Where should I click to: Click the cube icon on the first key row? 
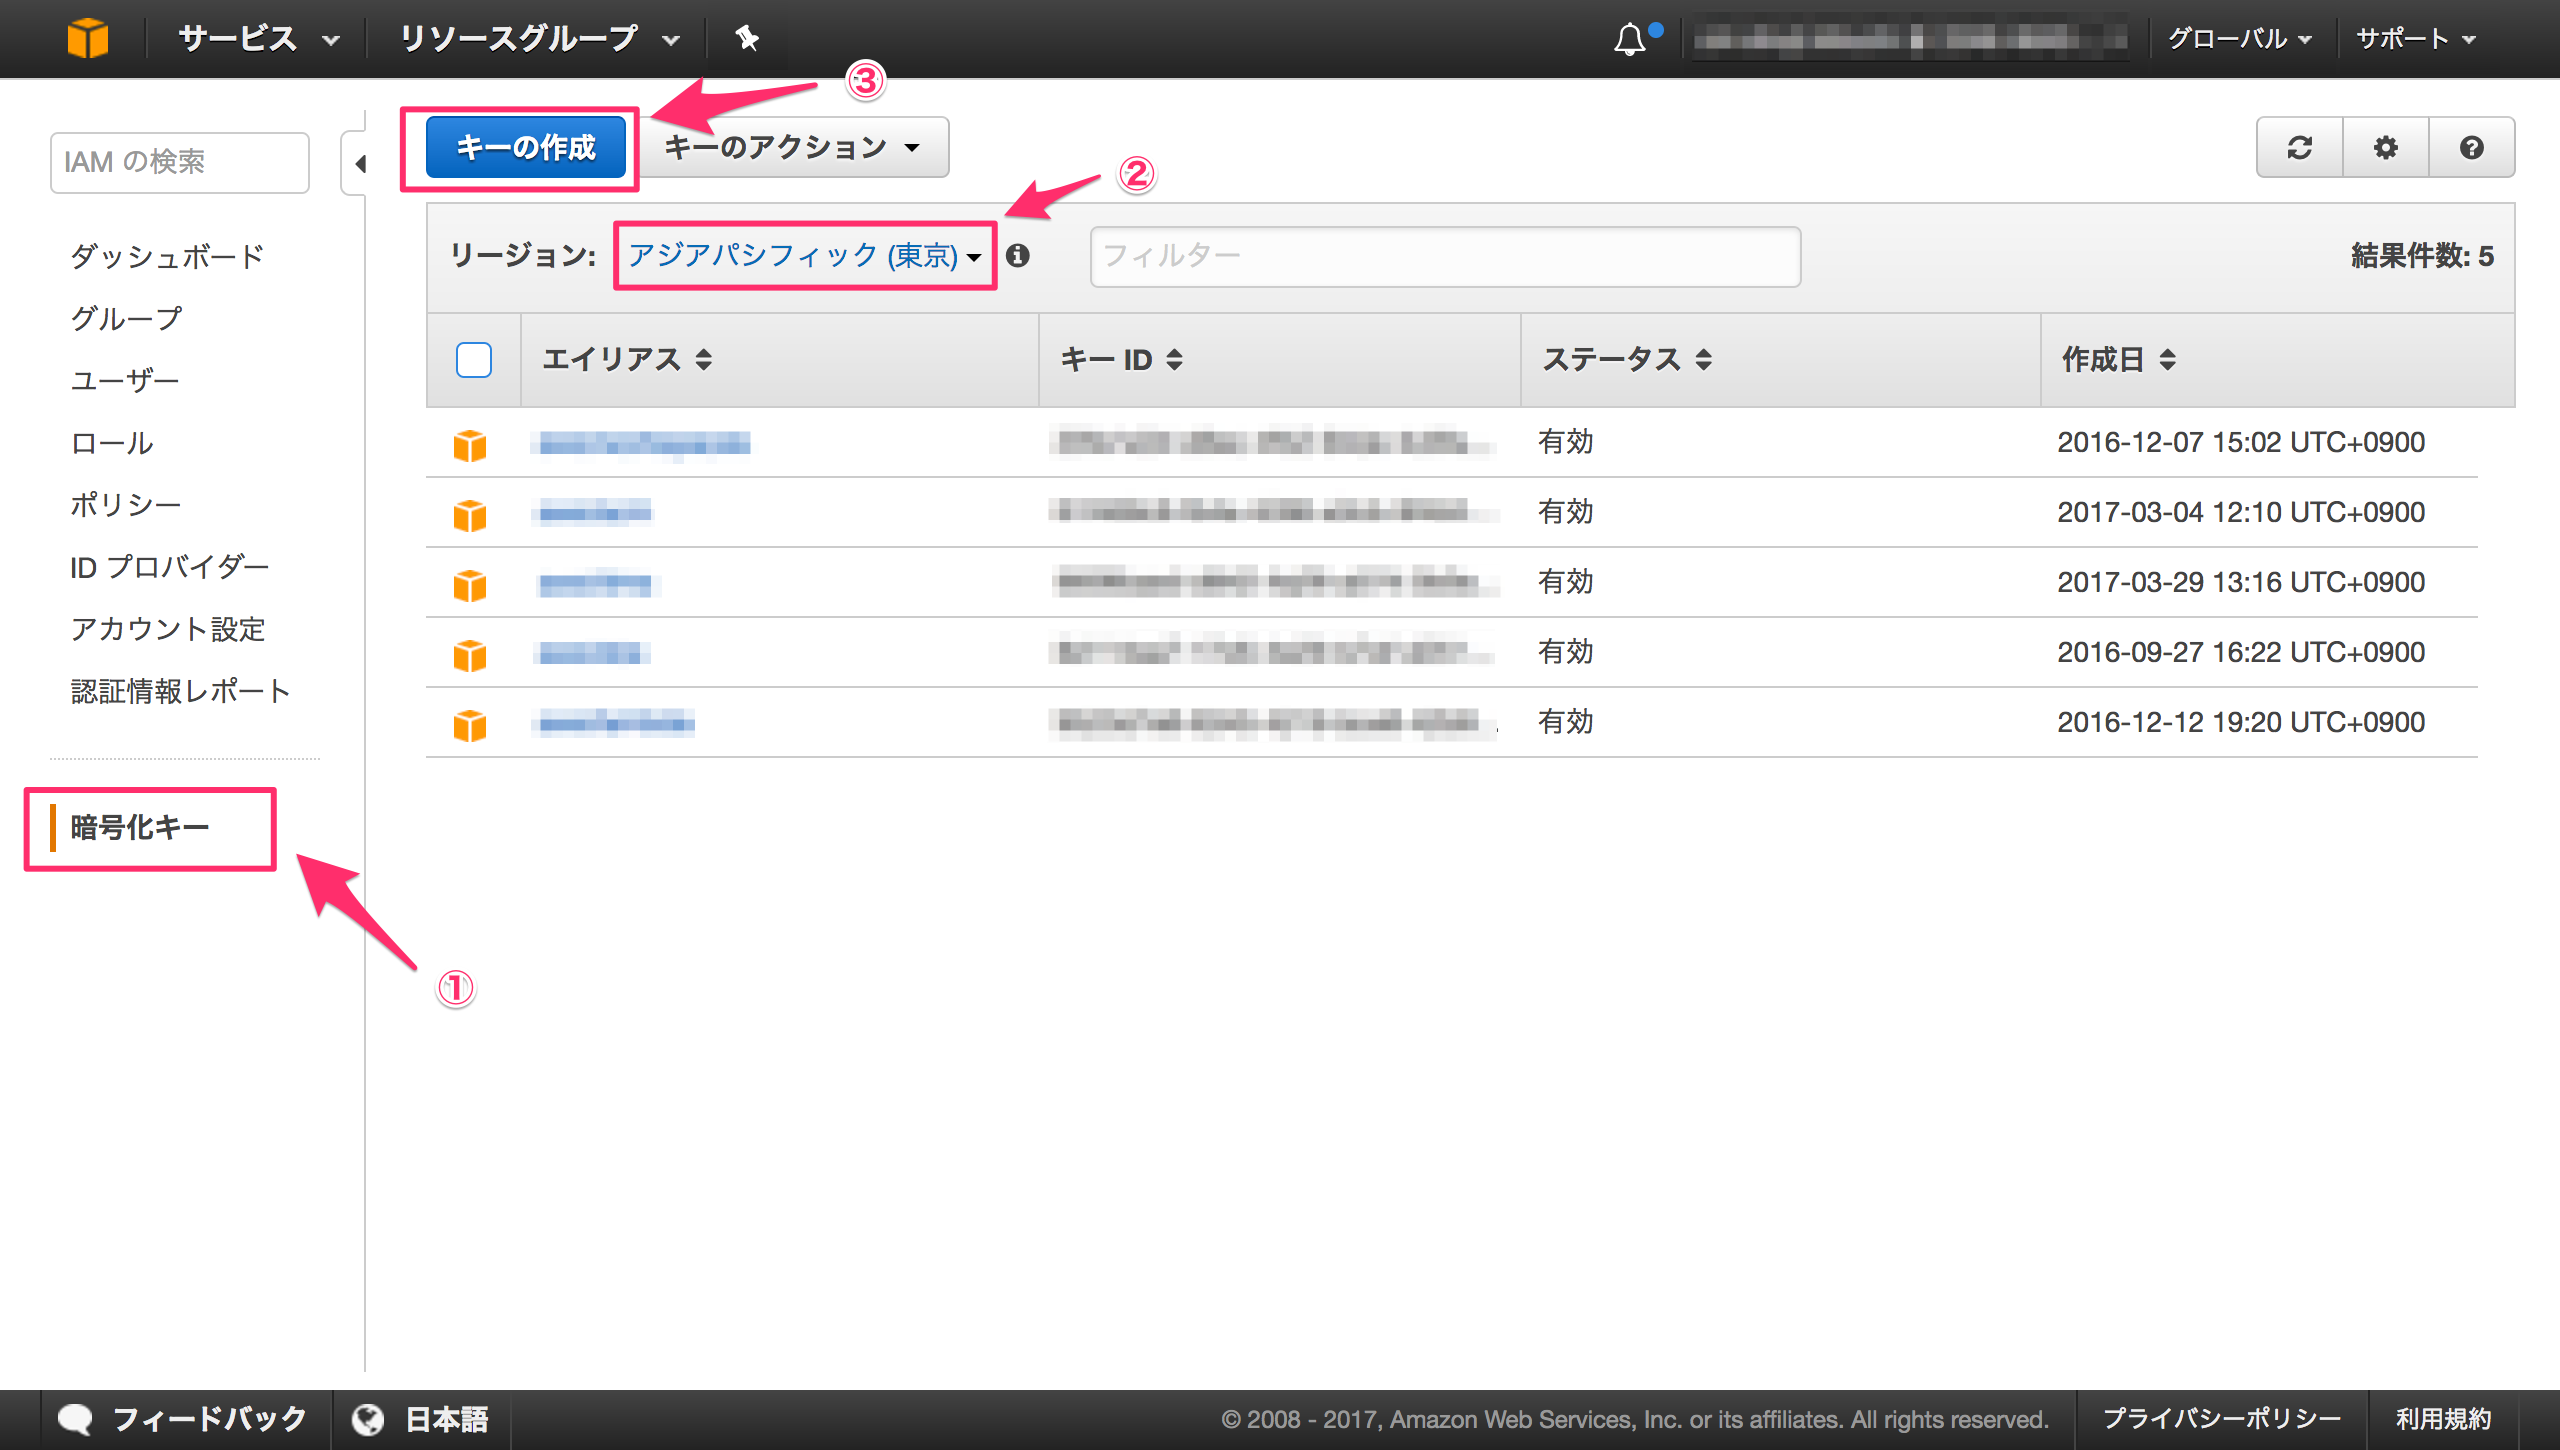[470, 443]
